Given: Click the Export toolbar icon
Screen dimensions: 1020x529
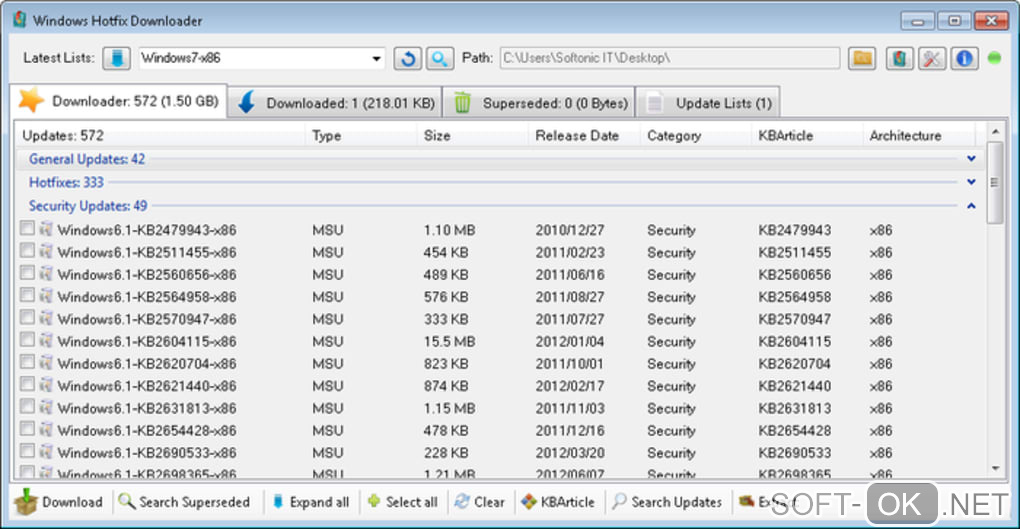Looking at the screenshot, I should click(746, 501).
